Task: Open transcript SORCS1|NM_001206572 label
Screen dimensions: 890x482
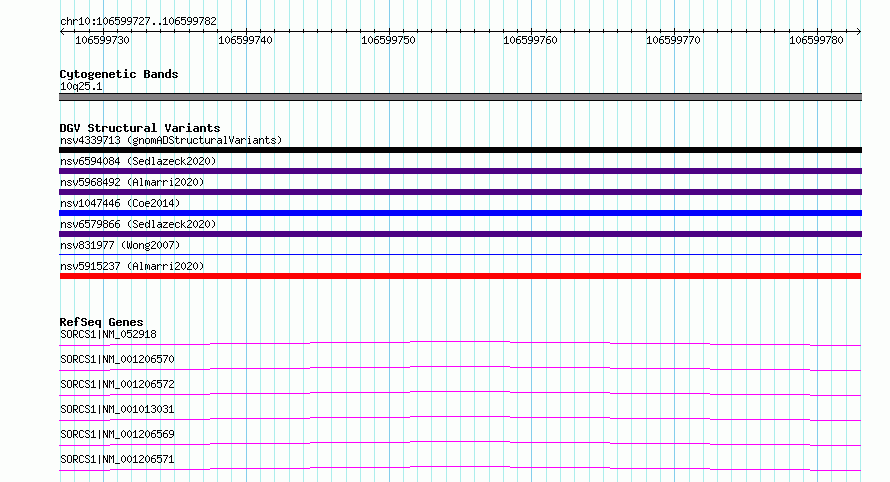Action: coord(117,384)
